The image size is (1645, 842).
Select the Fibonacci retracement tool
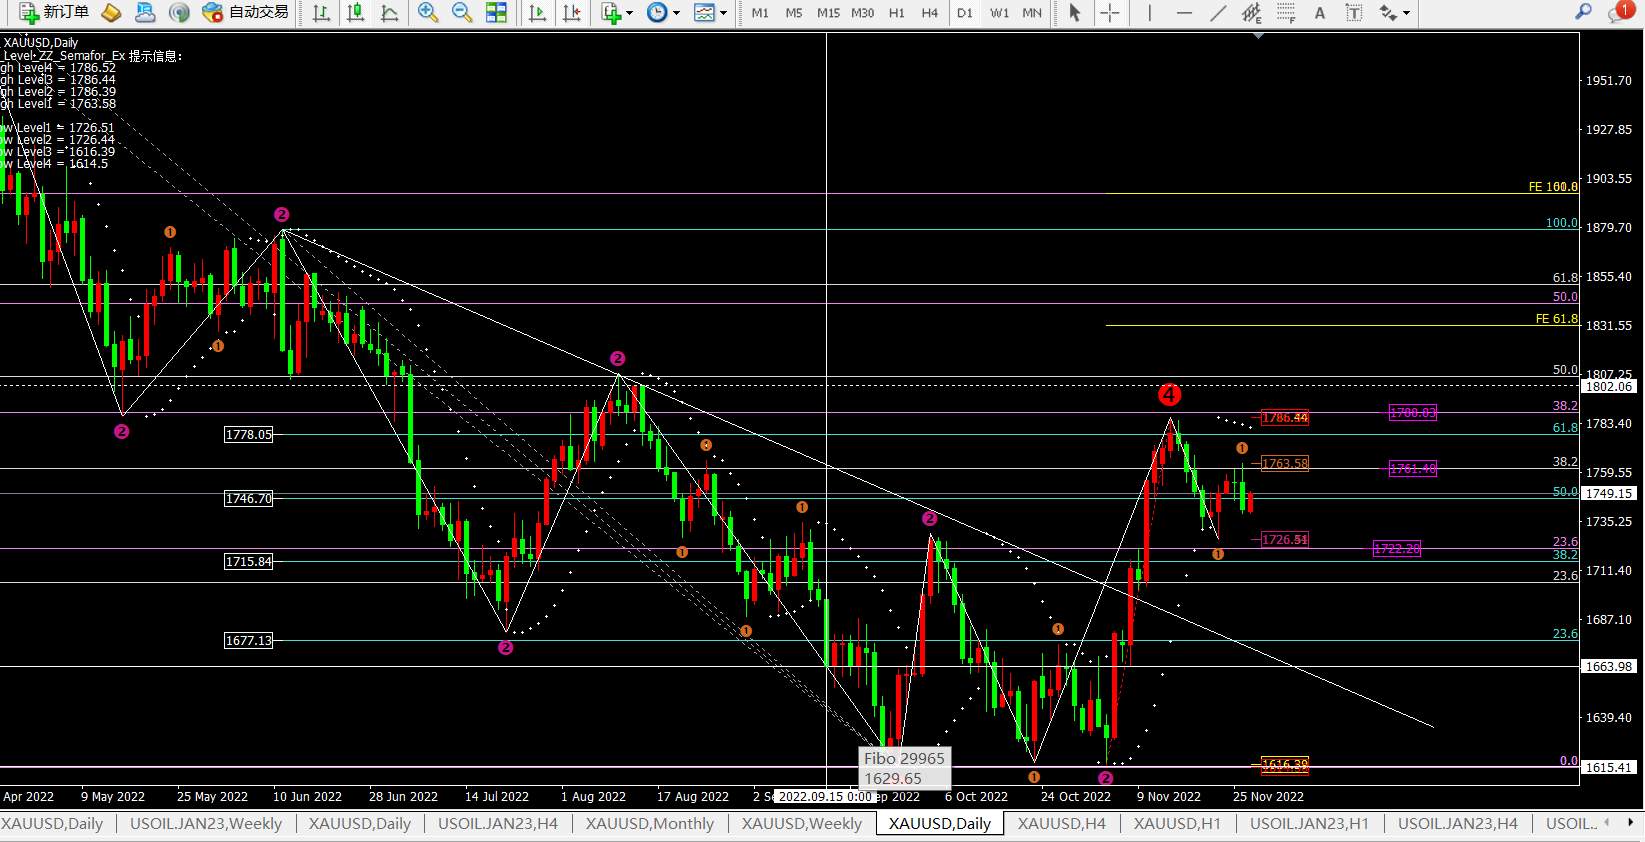pos(1286,13)
